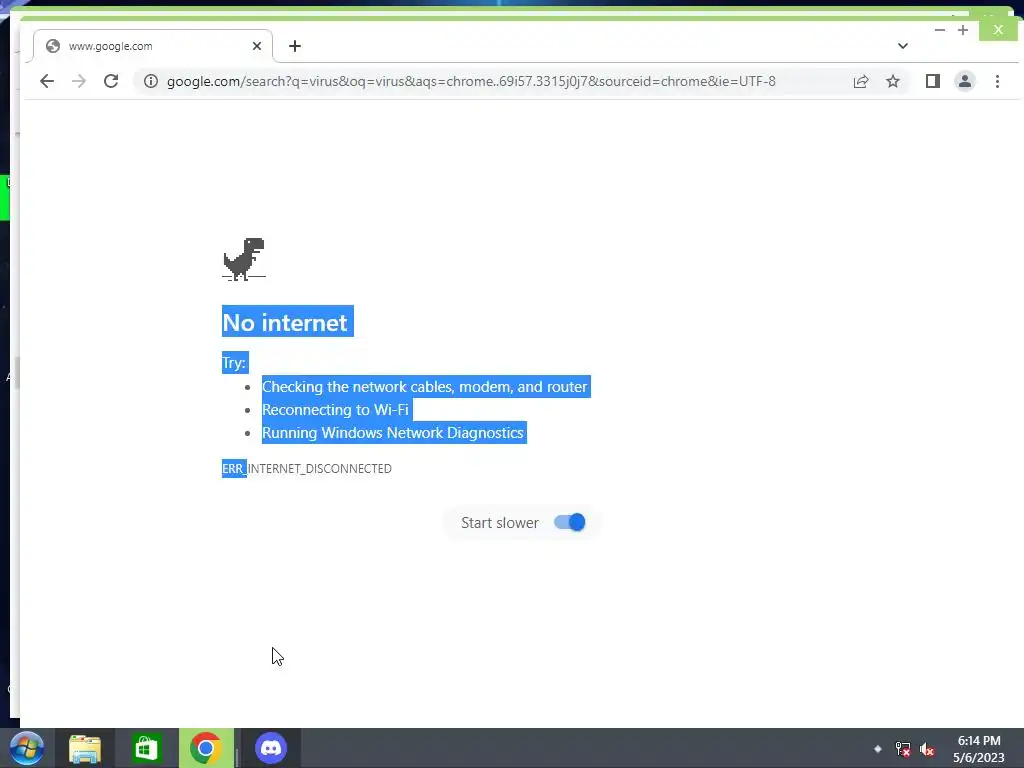Open the side panel icon
This screenshot has height=768, width=1024.
tap(933, 81)
